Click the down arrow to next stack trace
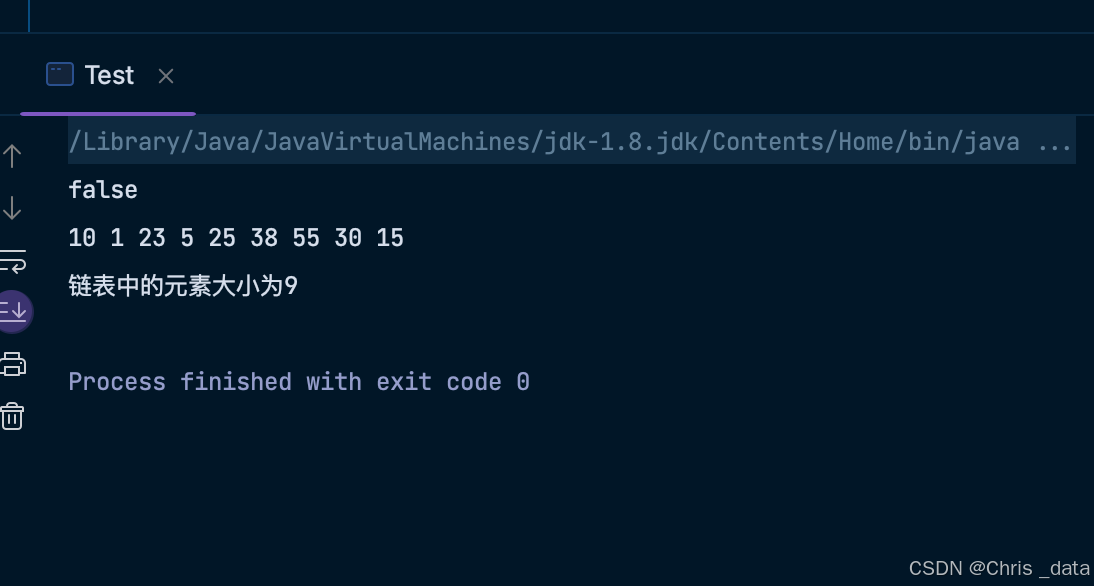This screenshot has height=586, width=1094. (x=12, y=208)
